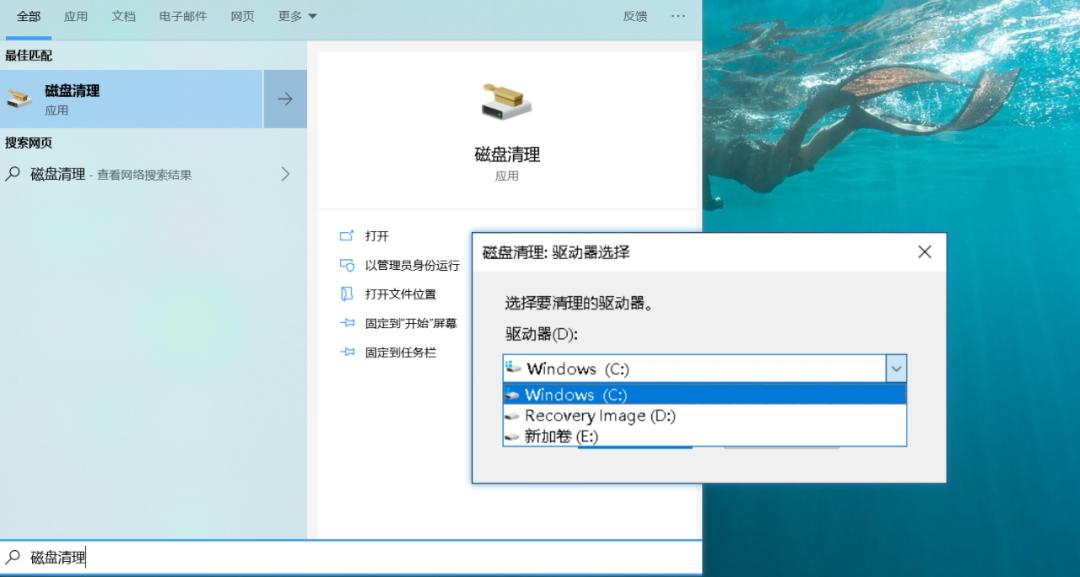Screen dimensions: 1080x577
Task: Click the large 磁盘清理 application icon
Action: coord(507,100)
